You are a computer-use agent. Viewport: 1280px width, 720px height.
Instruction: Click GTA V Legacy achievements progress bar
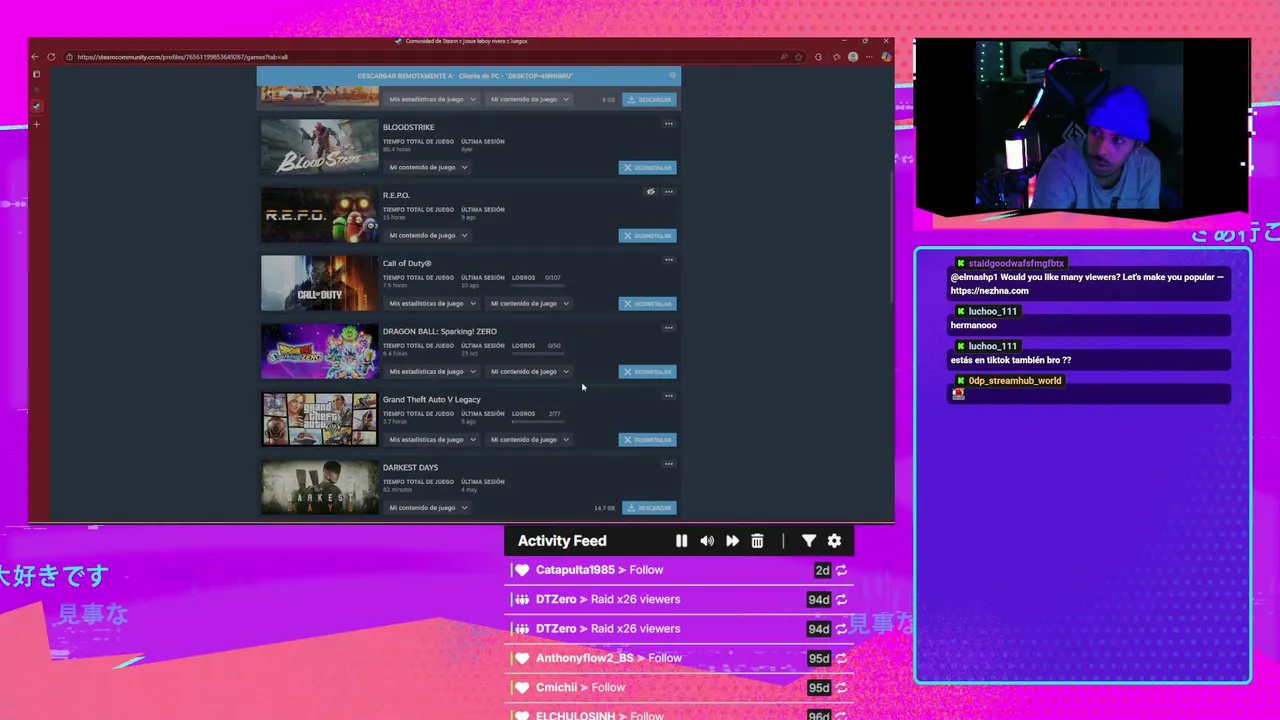point(538,422)
